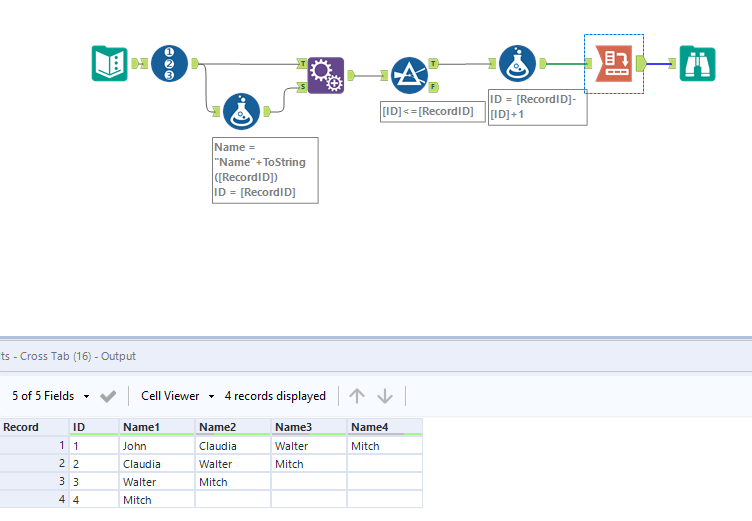Click the Cross Tab output anchor

641,63
